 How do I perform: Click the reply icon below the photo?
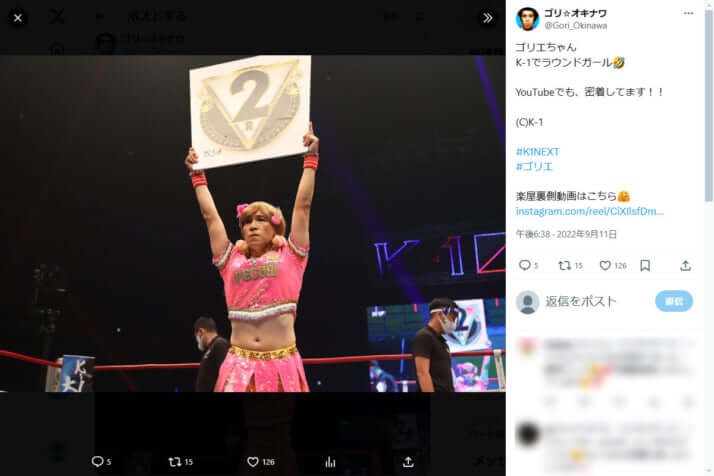(97, 461)
